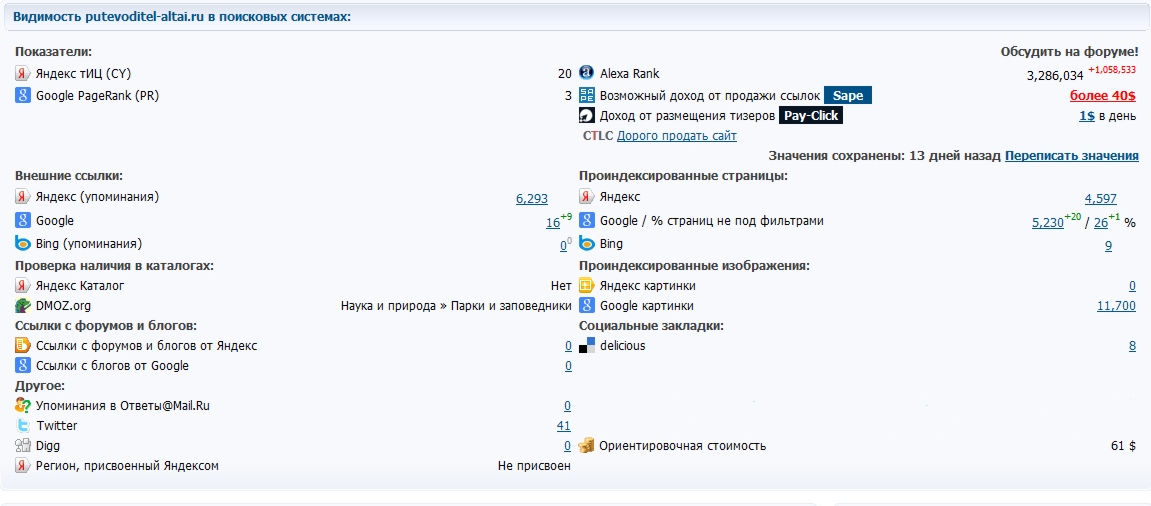Click the Ответы@Mail.Ru icon

pyautogui.click(x=23, y=406)
